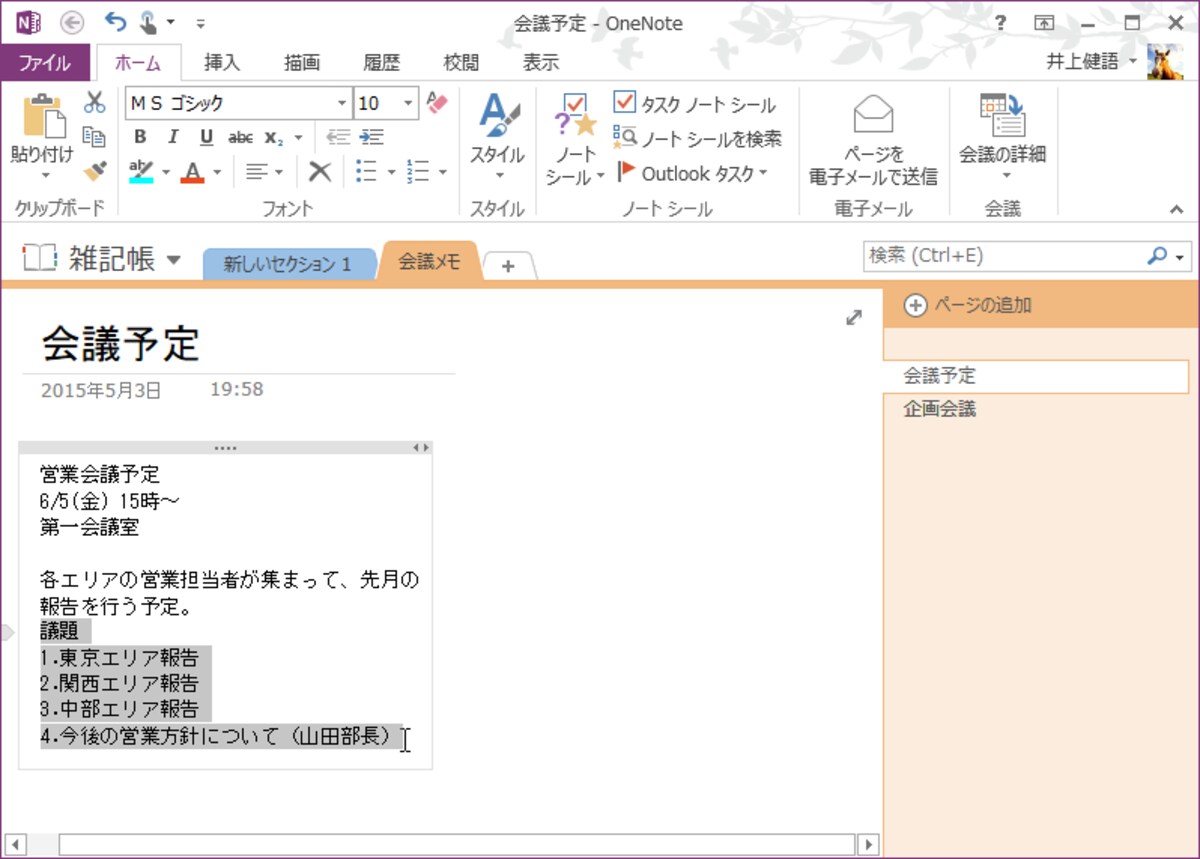
Task: Open Quick Access Toolbar customize menu
Action: (201, 23)
